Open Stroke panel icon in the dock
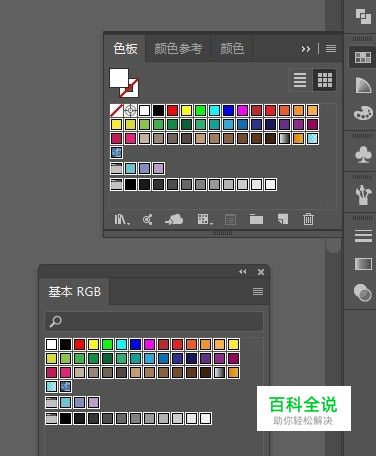The image size is (376, 456). [363, 236]
